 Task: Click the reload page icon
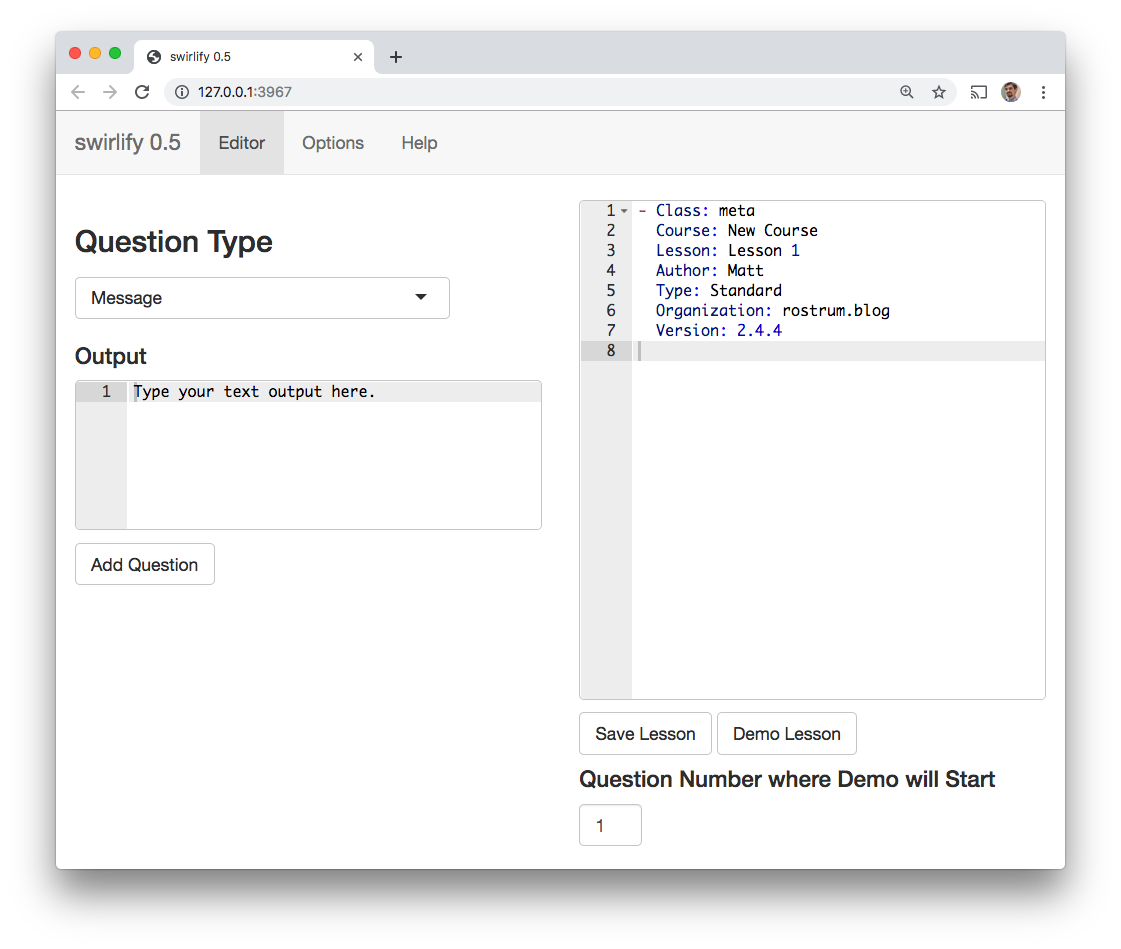142,91
